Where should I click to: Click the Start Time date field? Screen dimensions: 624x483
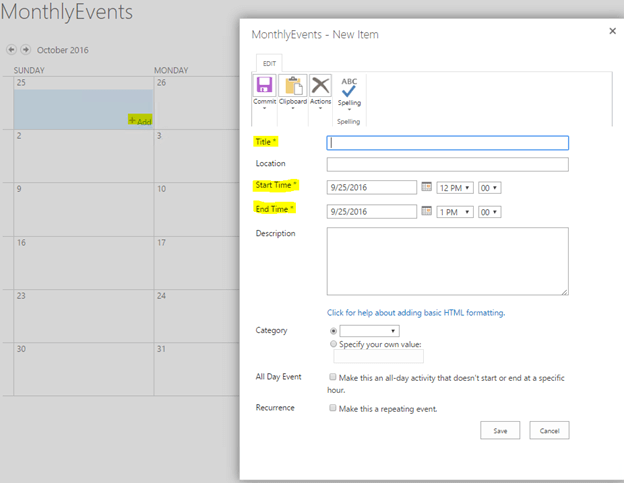point(372,187)
